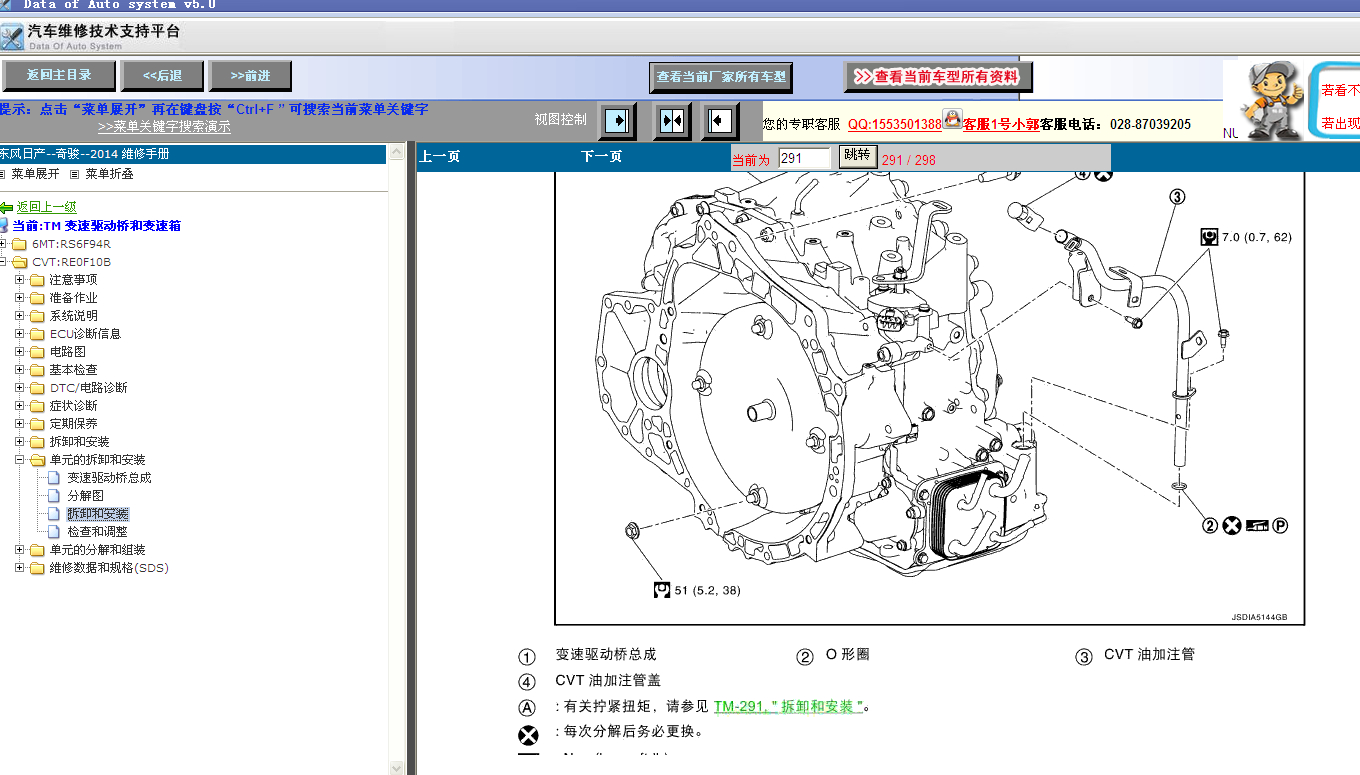Image resolution: width=1360 pixels, height=775 pixels.
Task: Click the green back arrow icon
Action: (7, 207)
